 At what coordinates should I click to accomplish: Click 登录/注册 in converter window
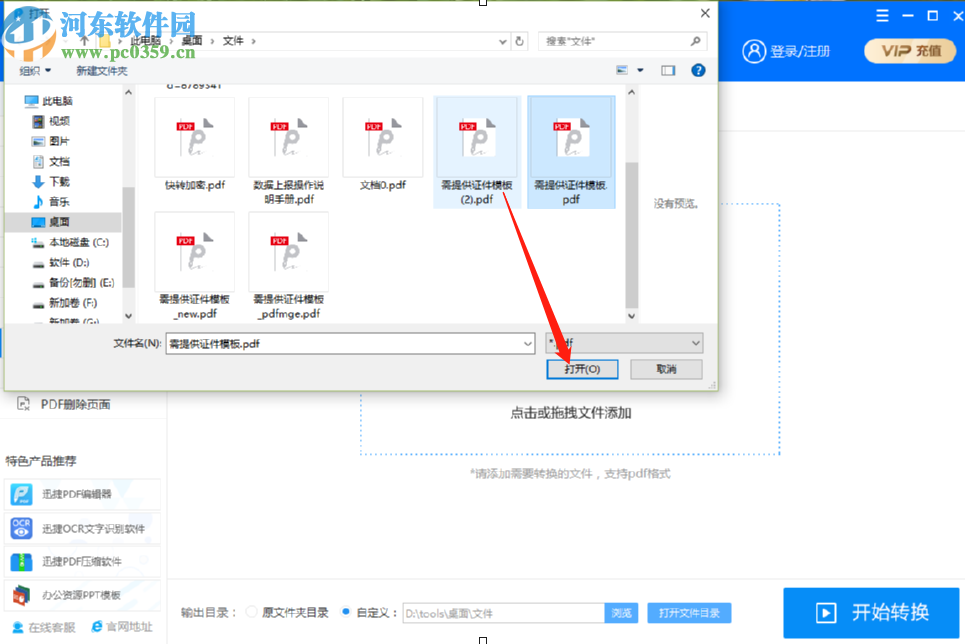pyautogui.click(x=800, y=51)
